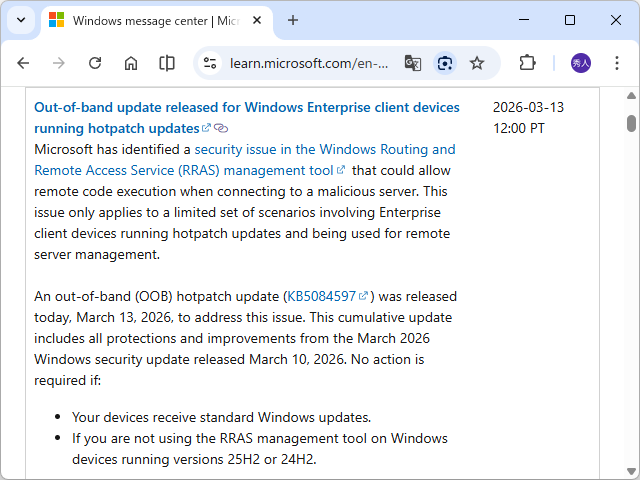This screenshot has width=640, height=480.
Task: Open the user profile avatar menu
Action: tap(581, 63)
